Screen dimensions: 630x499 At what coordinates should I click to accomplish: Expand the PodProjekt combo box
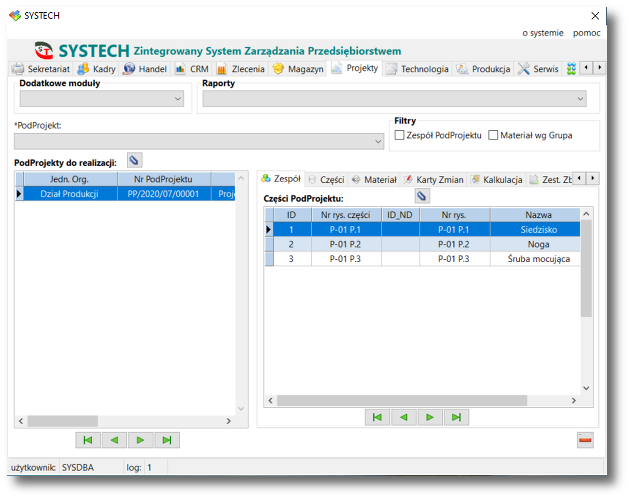pyautogui.click(x=199, y=142)
